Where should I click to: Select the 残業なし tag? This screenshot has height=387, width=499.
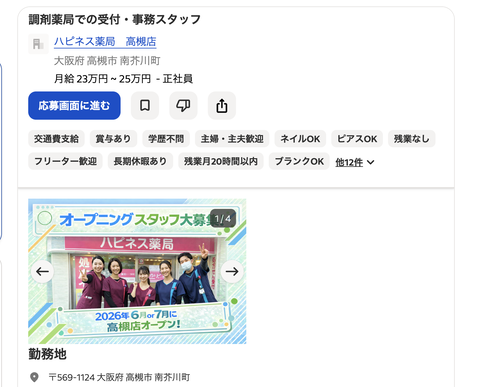click(412, 139)
